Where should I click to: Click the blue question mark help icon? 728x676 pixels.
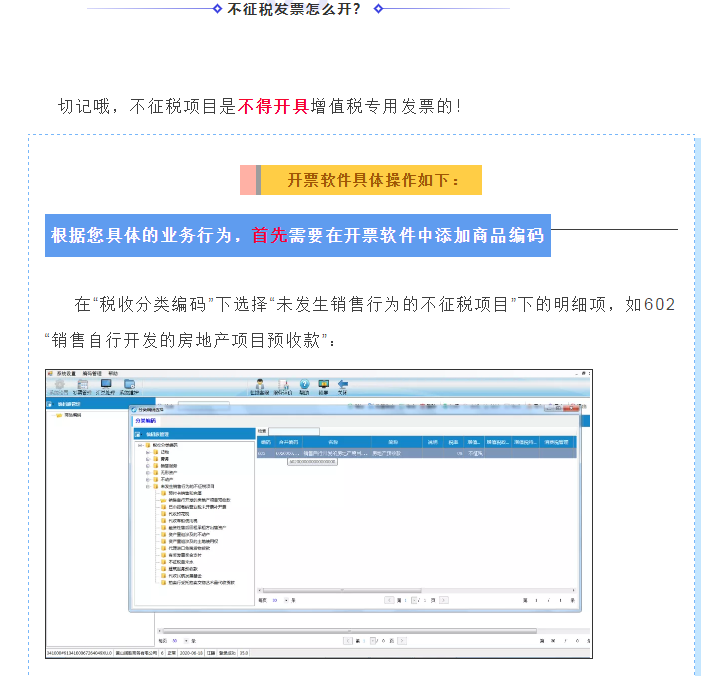(305, 384)
